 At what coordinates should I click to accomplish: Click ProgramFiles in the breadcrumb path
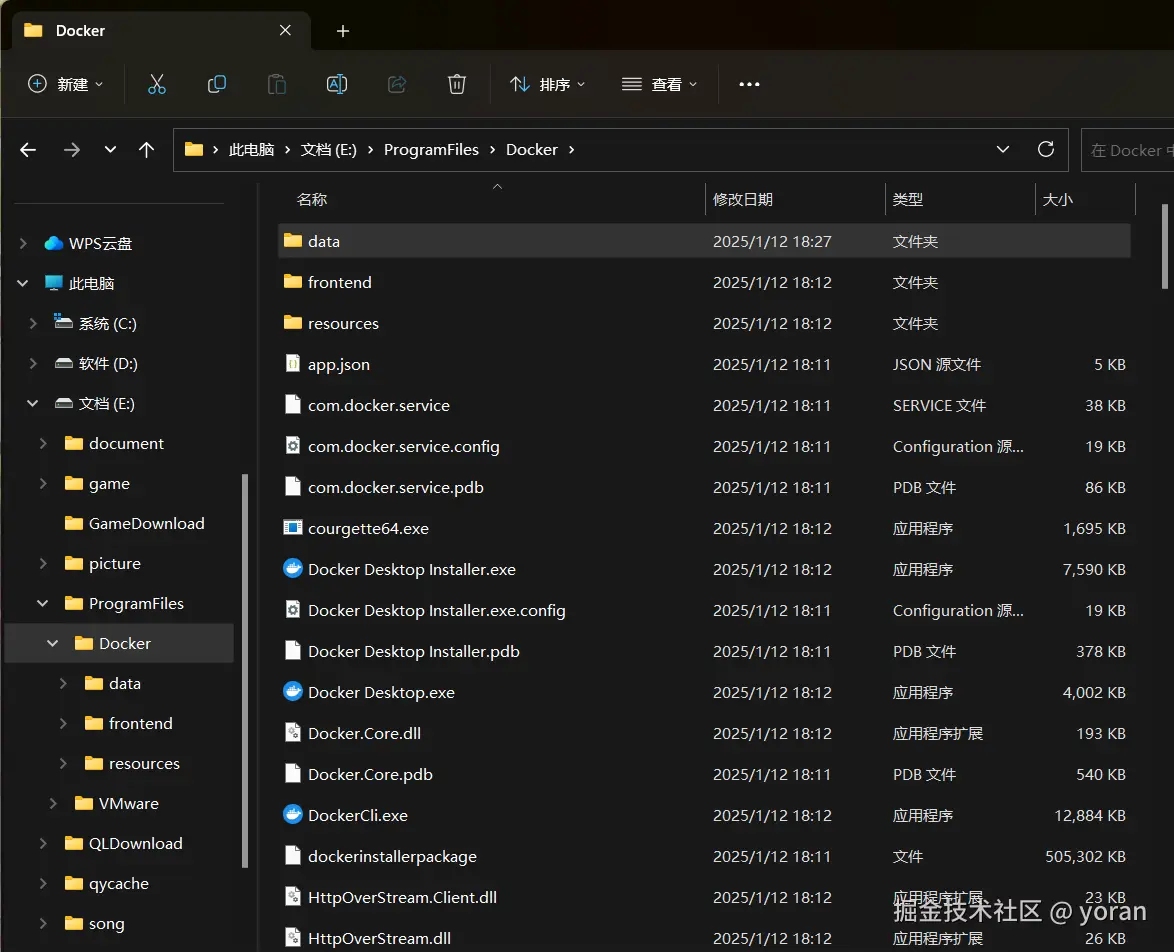pyautogui.click(x=431, y=150)
